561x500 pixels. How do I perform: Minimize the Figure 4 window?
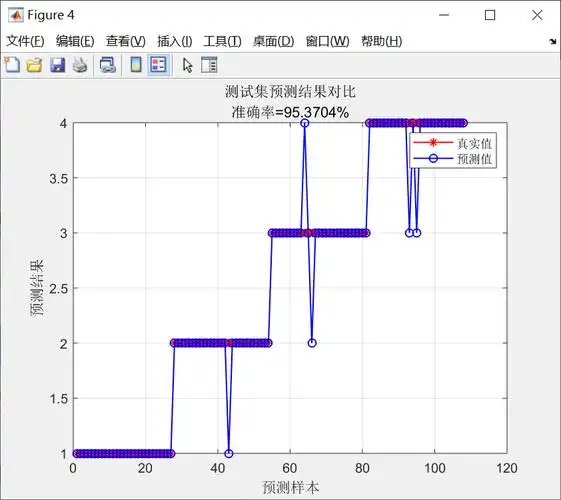[444, 15]
